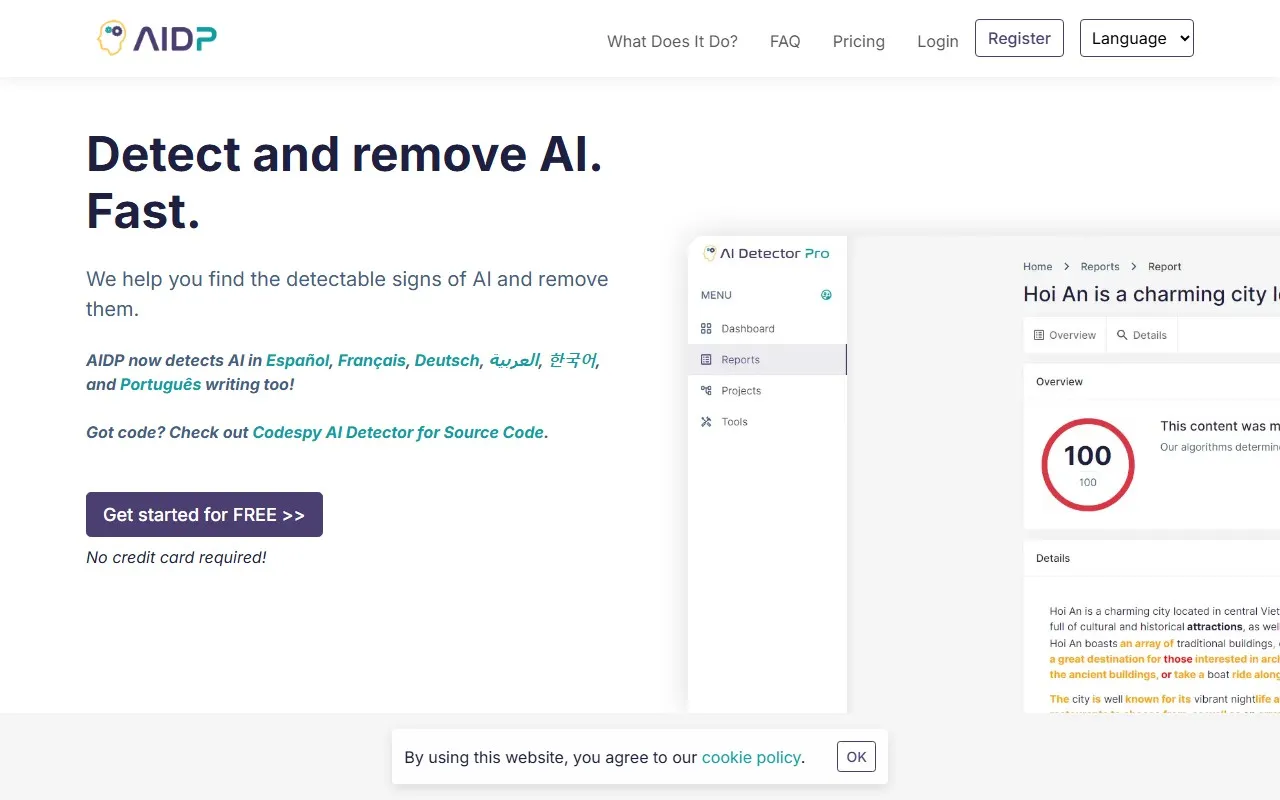The width and height of the screenshot is (1280, 800).
Task: Switch to the Overview tab
Action: 1064,335
